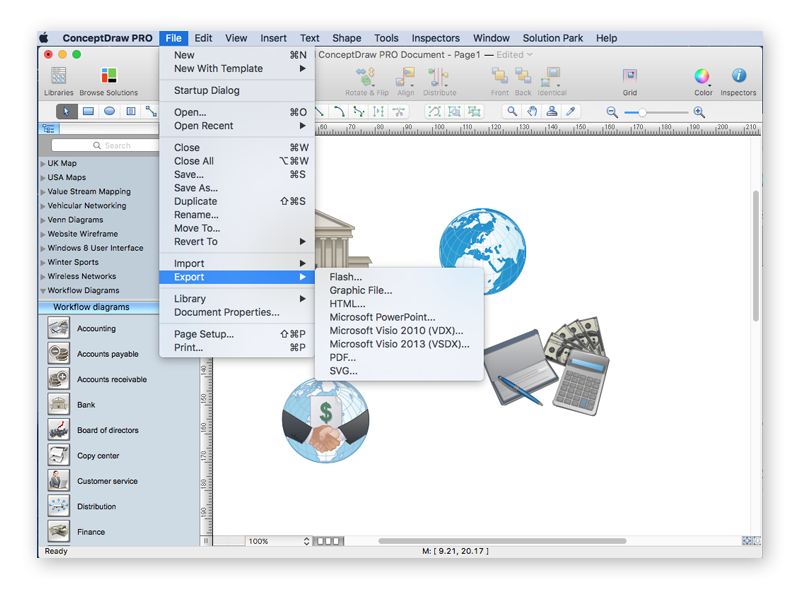The image size is (800, 589).
Task: Choose PDF... from Export submenu
Action: [343, 357]
